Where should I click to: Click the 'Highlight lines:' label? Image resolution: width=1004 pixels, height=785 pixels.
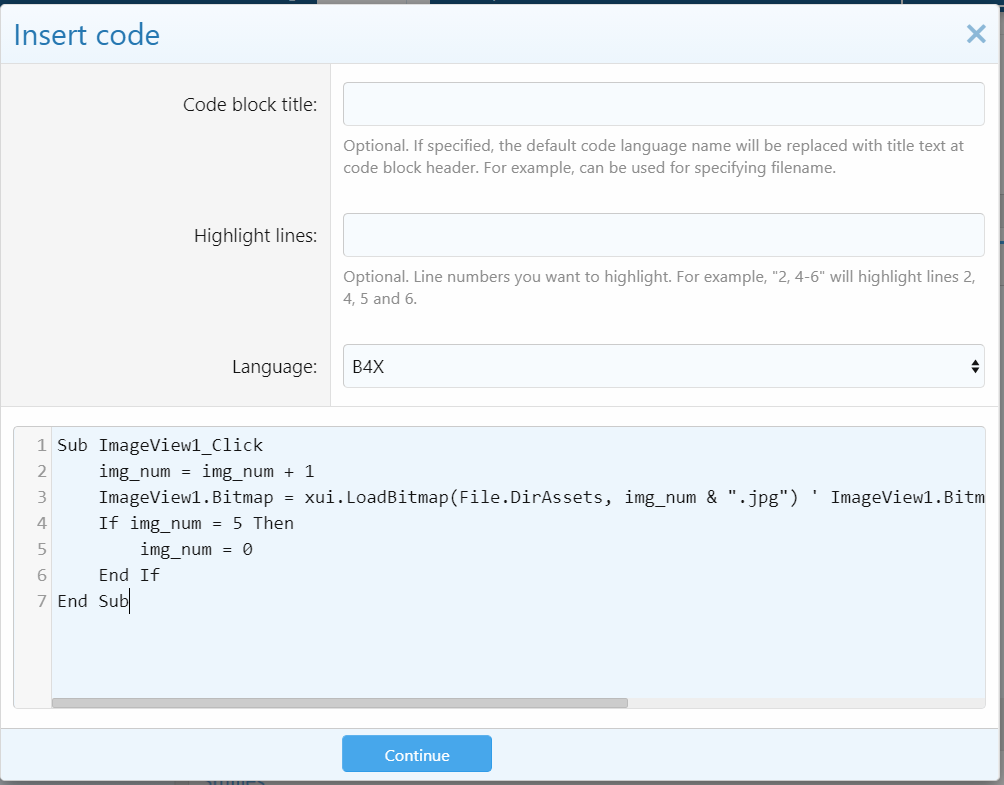point(255,236)
